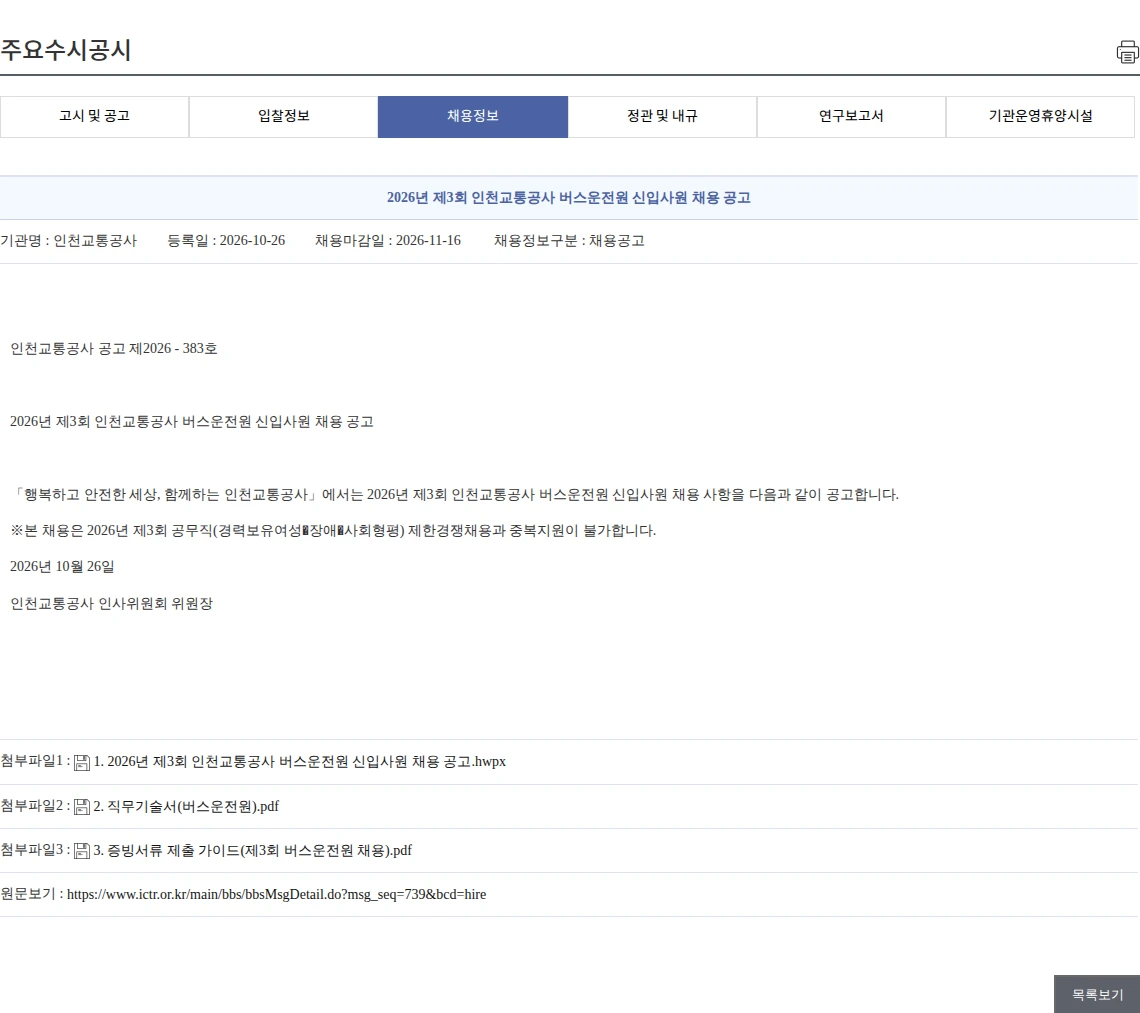Open the 기관운영휴양시설 tab

click(1040, 116)
